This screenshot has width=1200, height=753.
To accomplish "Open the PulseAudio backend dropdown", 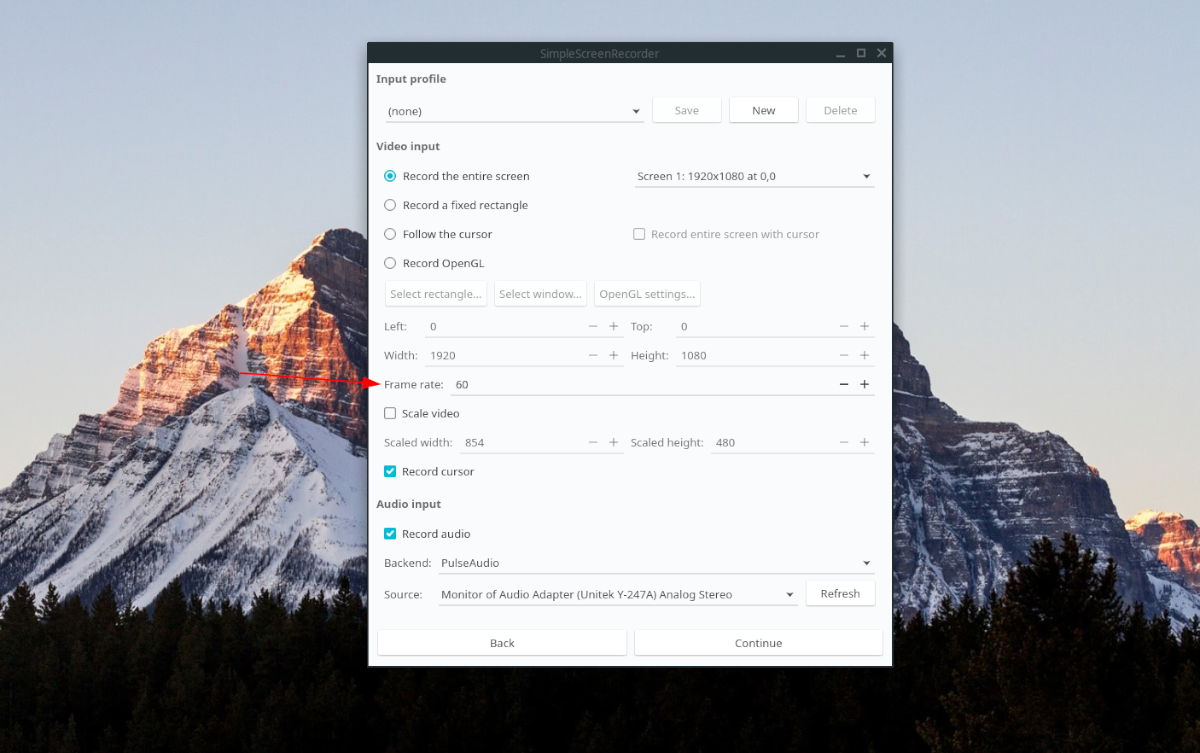I will click(x=655, y=563).
